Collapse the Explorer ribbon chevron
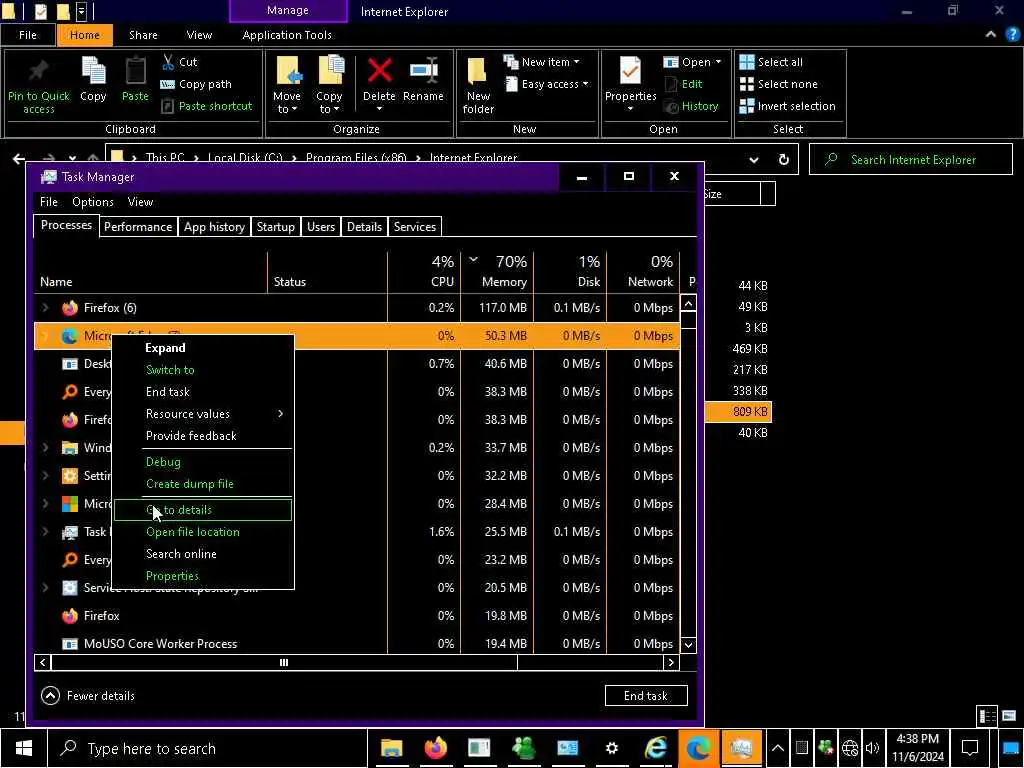Screen dimensions: 1024x768 (x=991, y=35)
